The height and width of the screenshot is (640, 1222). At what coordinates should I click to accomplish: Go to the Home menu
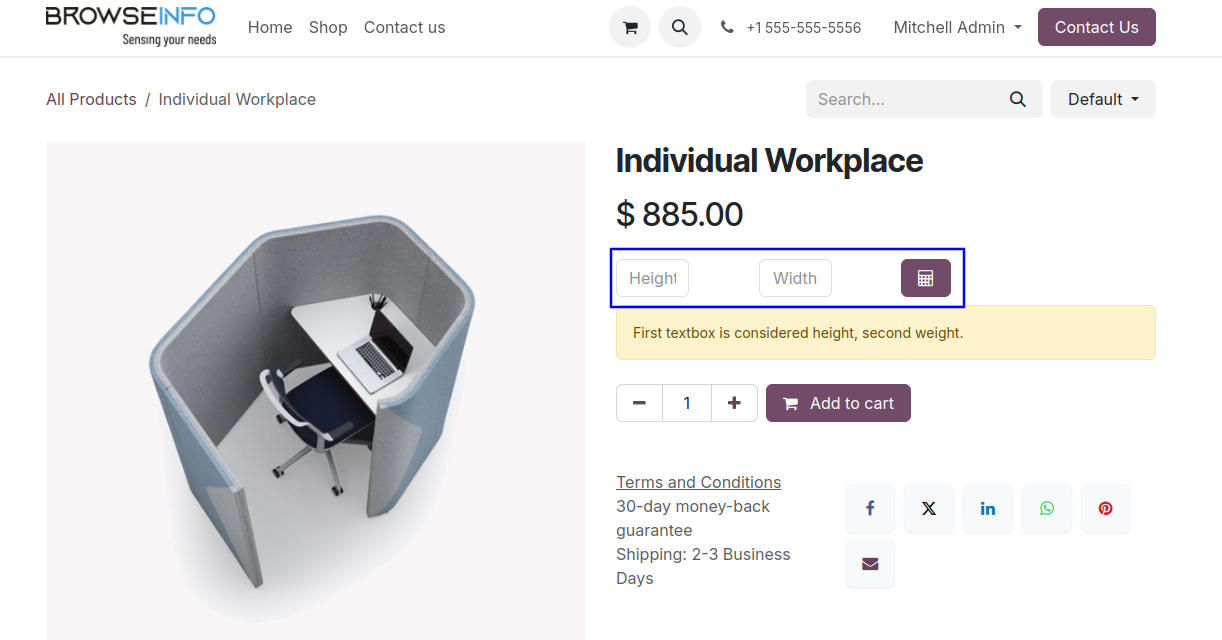[270, 27]
